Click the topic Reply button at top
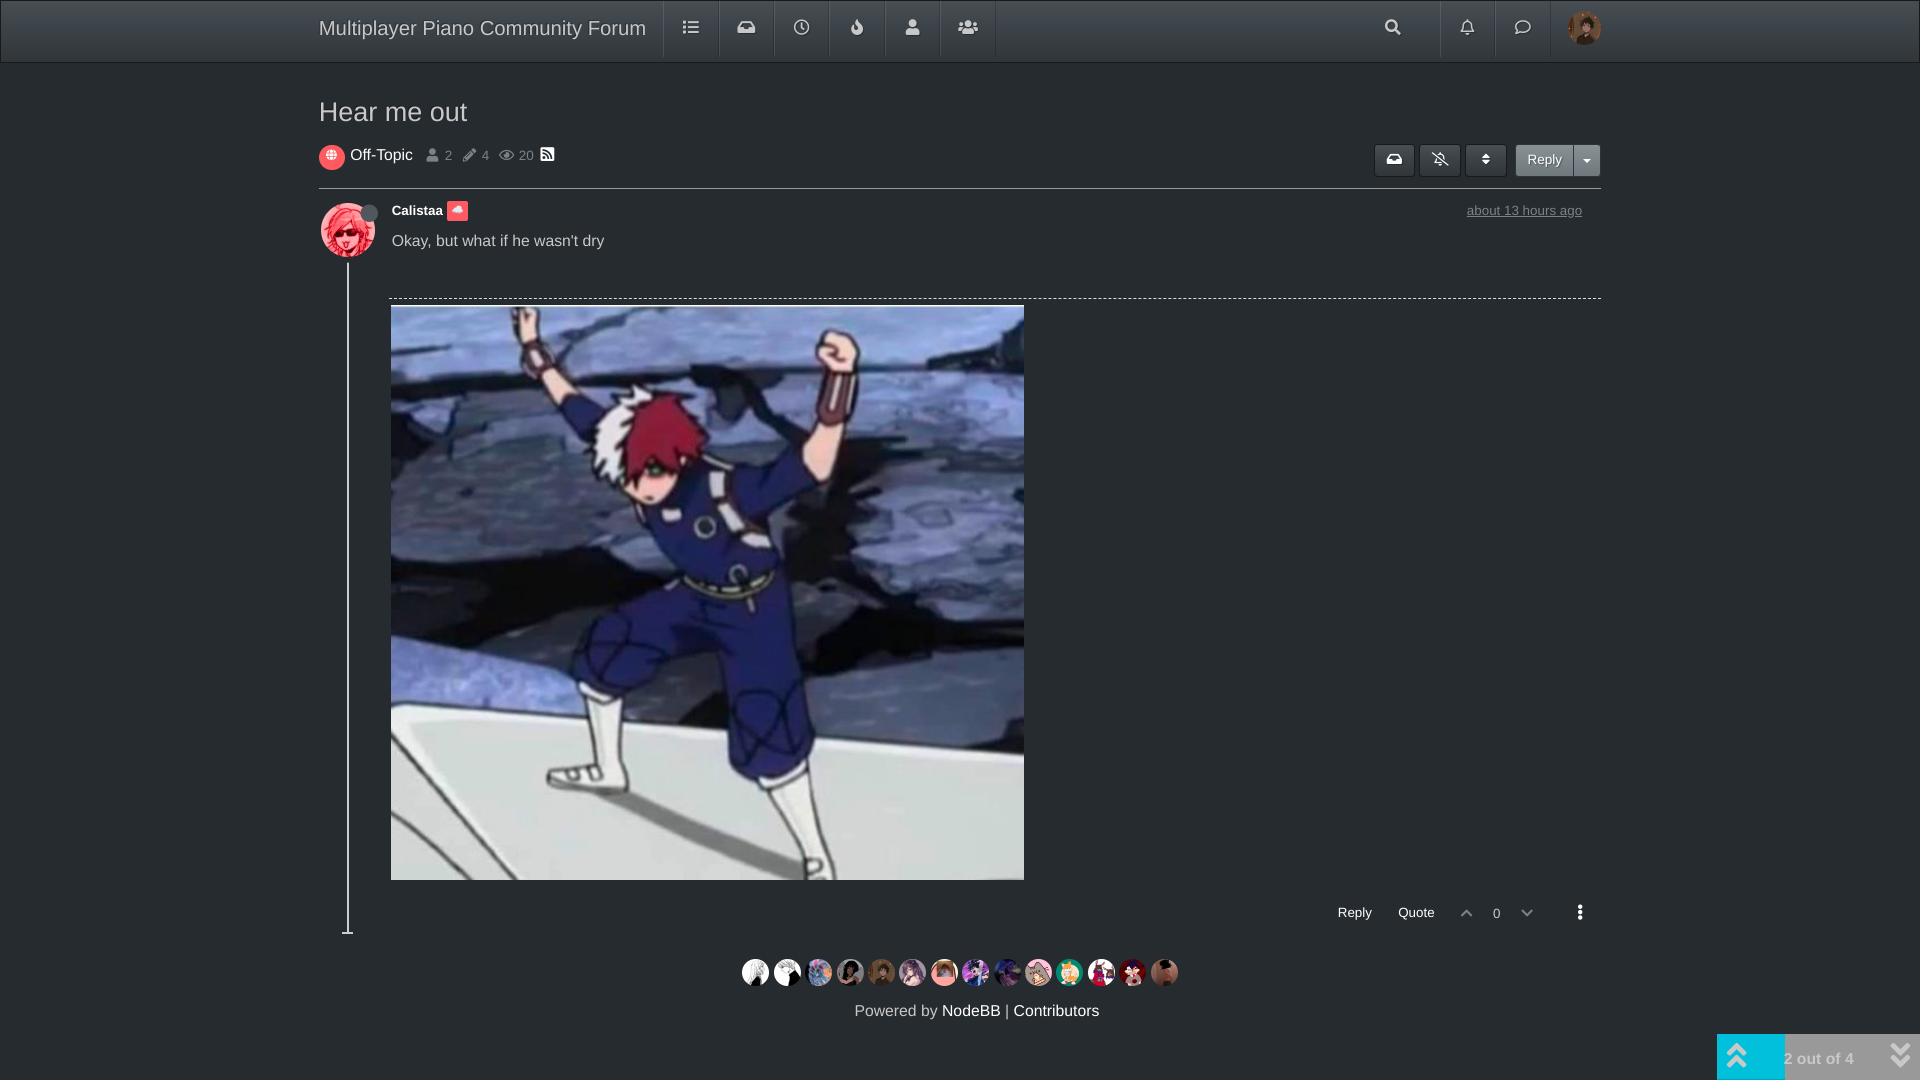Screen dimensions: 1920x1080 (x=1544, y=160)
